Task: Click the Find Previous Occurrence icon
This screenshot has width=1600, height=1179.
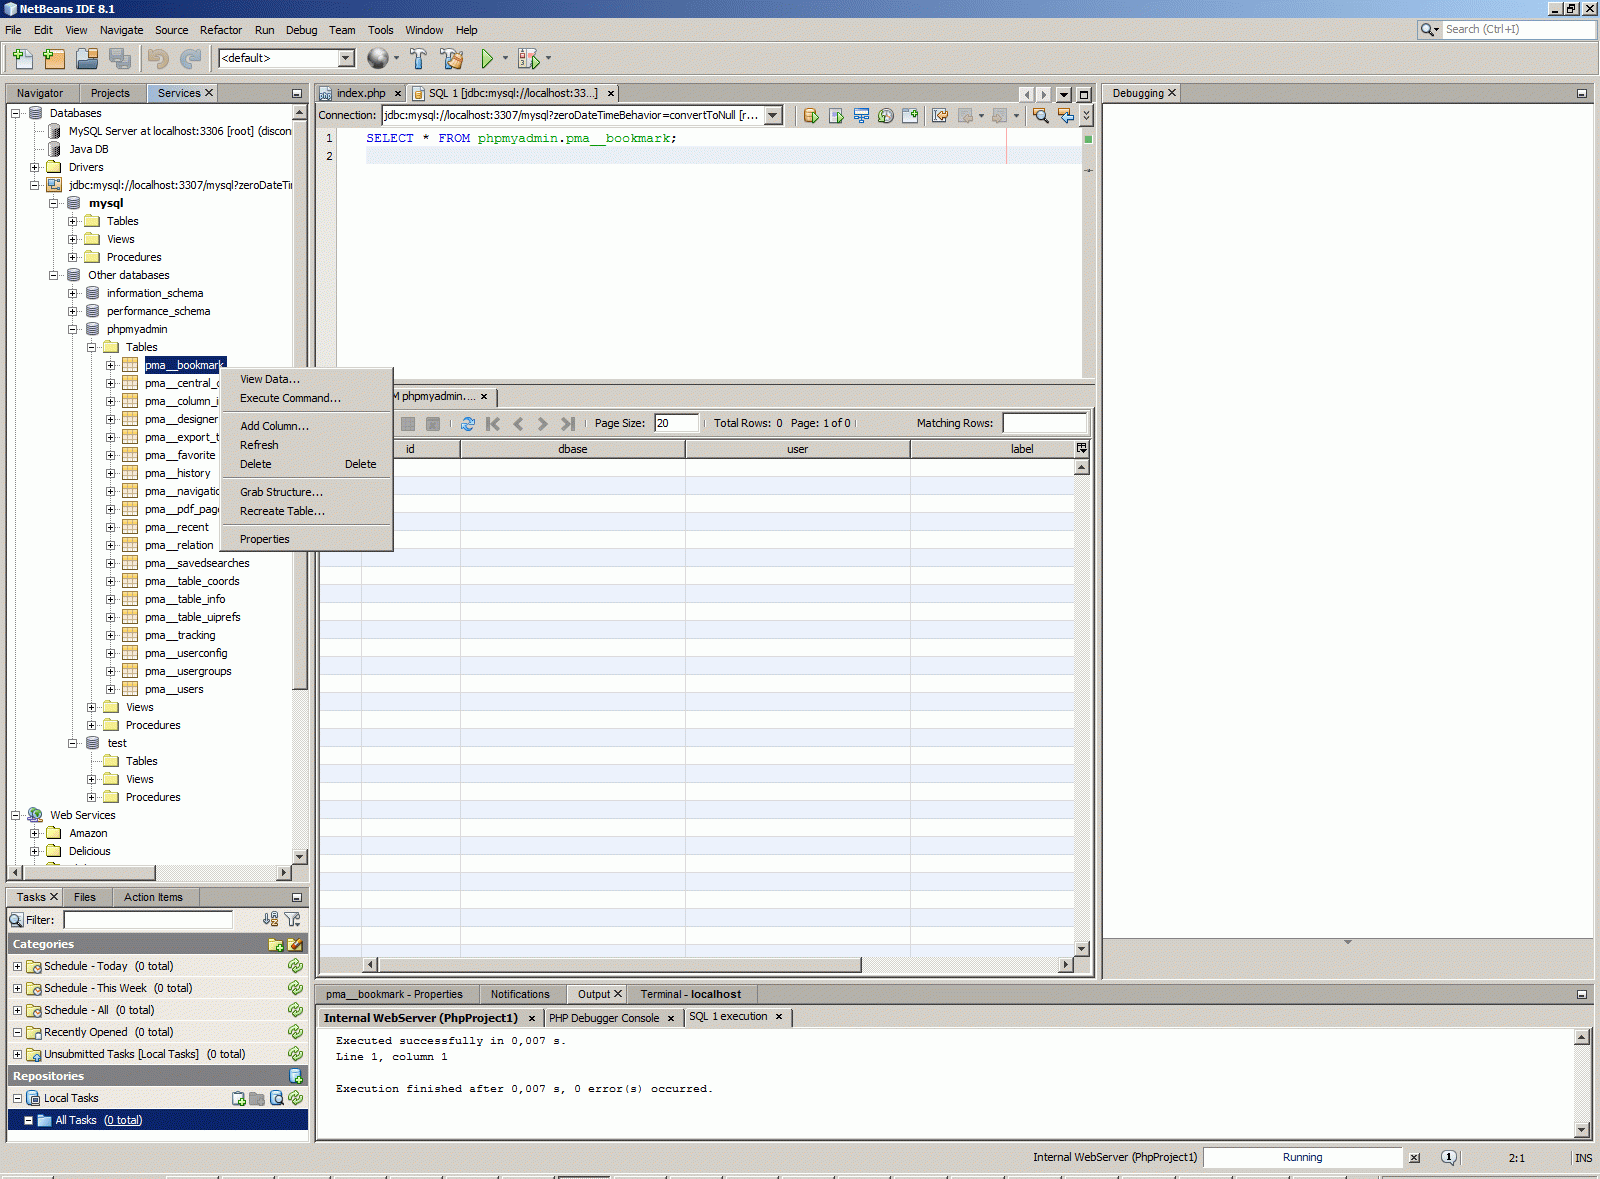Action: click(x=1066, y=116)
